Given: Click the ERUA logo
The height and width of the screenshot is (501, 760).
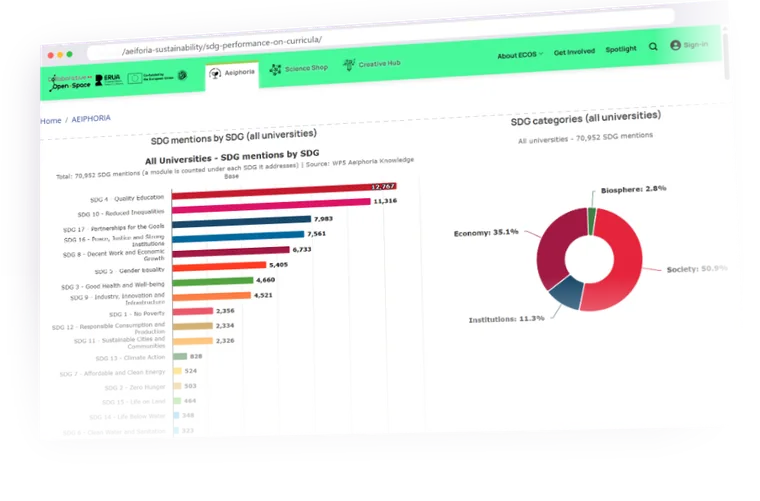Looking at the screenshot, I should (x=108, y=80).
